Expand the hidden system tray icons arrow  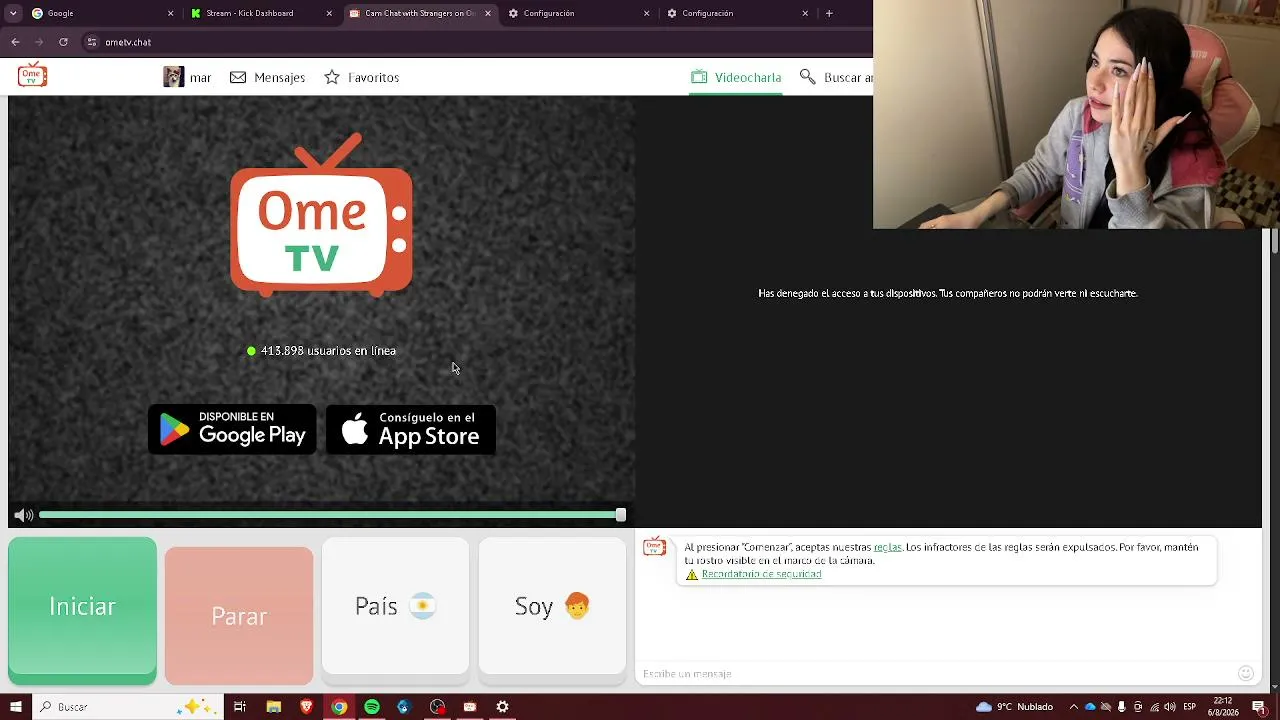coord(1073,707)
